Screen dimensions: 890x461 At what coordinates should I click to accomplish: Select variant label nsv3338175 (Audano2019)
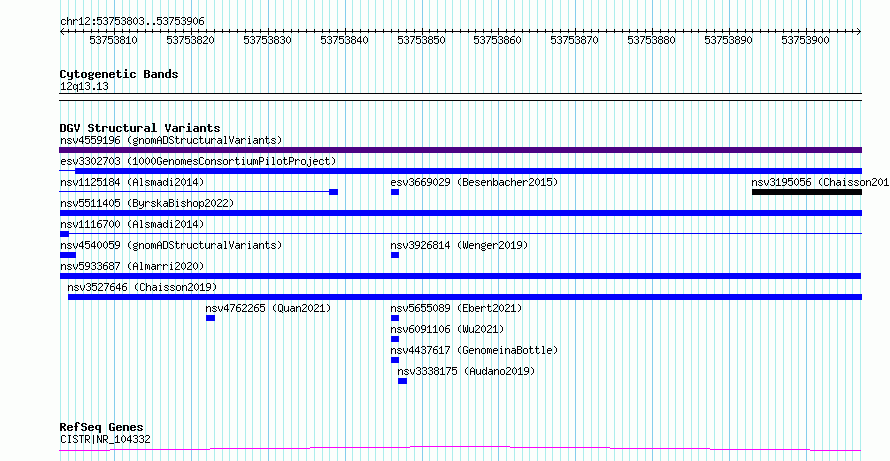click(466, 371)
